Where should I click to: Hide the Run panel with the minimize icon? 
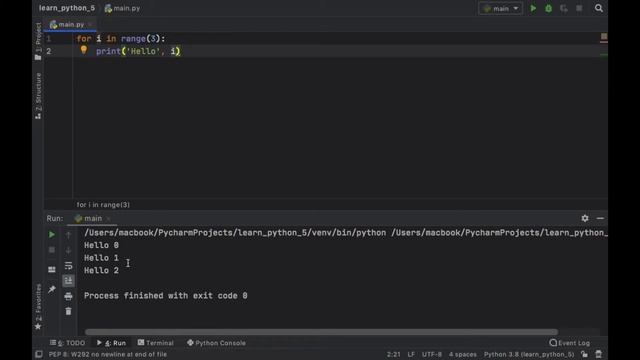pos(600,218)
